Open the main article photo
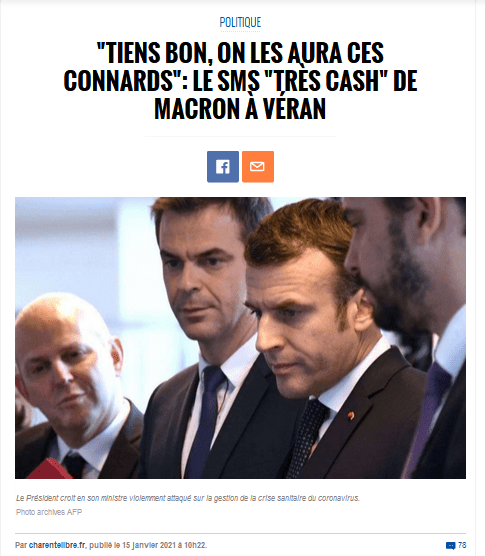This screenshot has height=556, width=485. [x=240, y=338]
